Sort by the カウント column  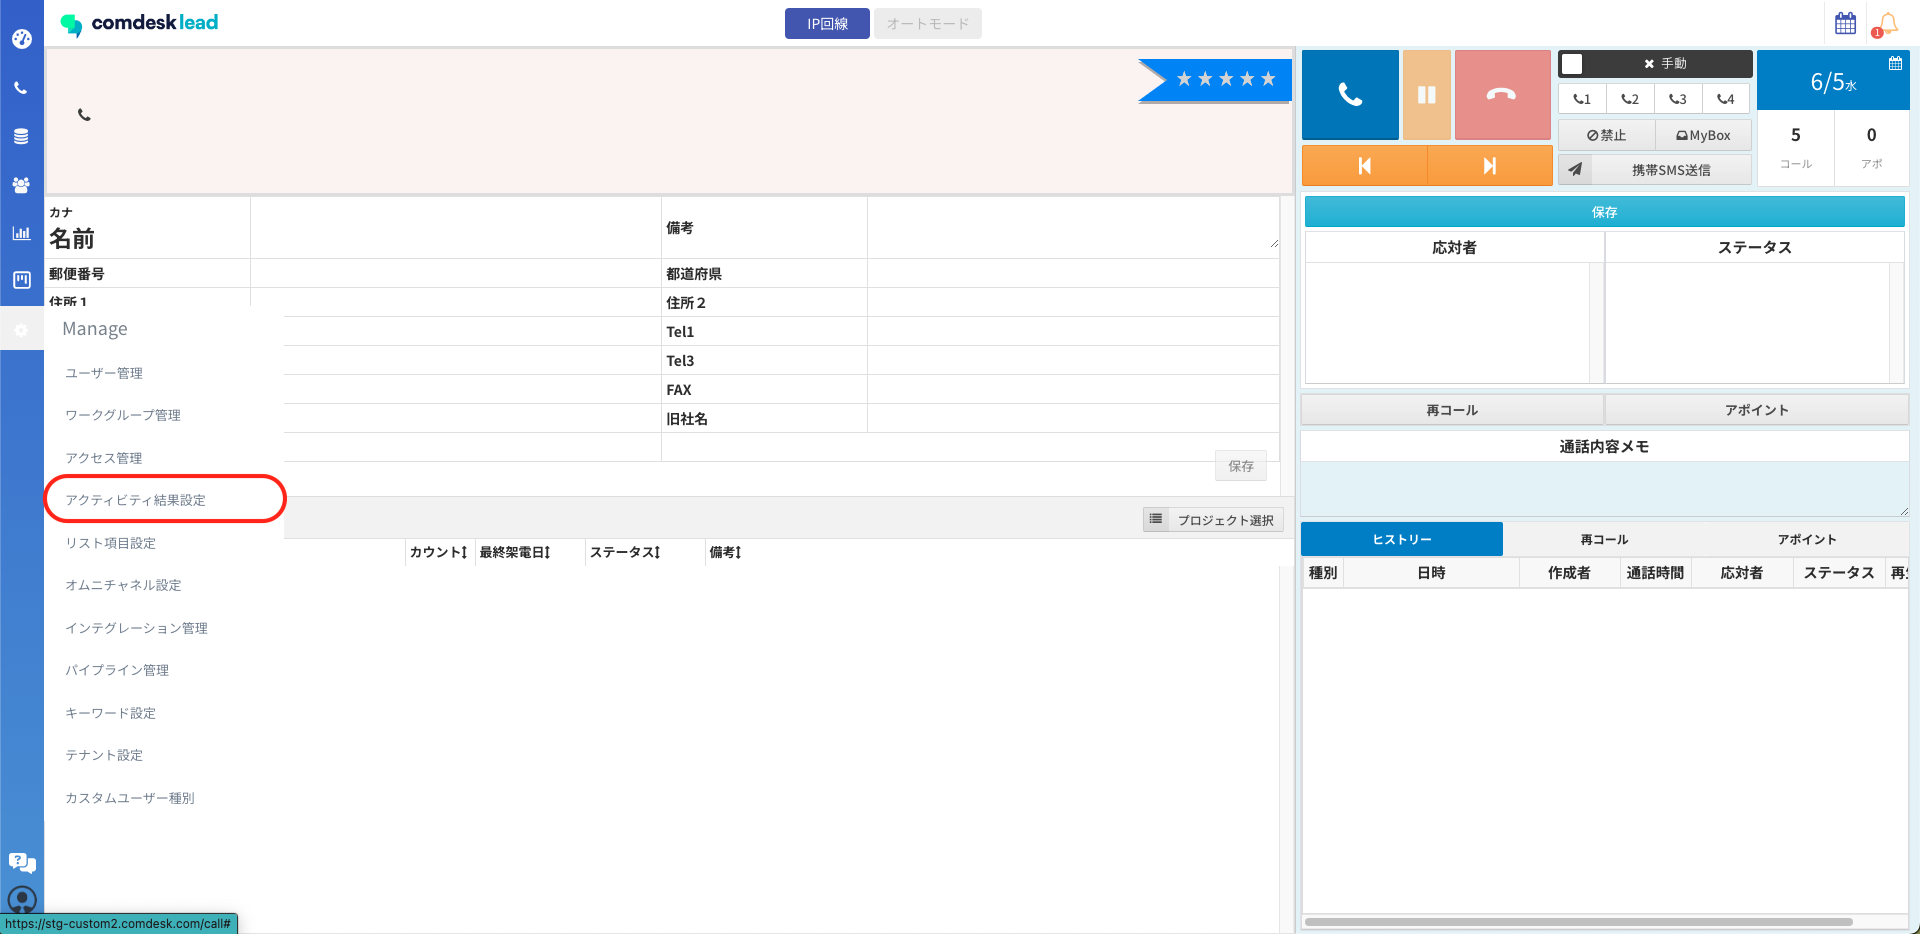[x=438, y=552]
